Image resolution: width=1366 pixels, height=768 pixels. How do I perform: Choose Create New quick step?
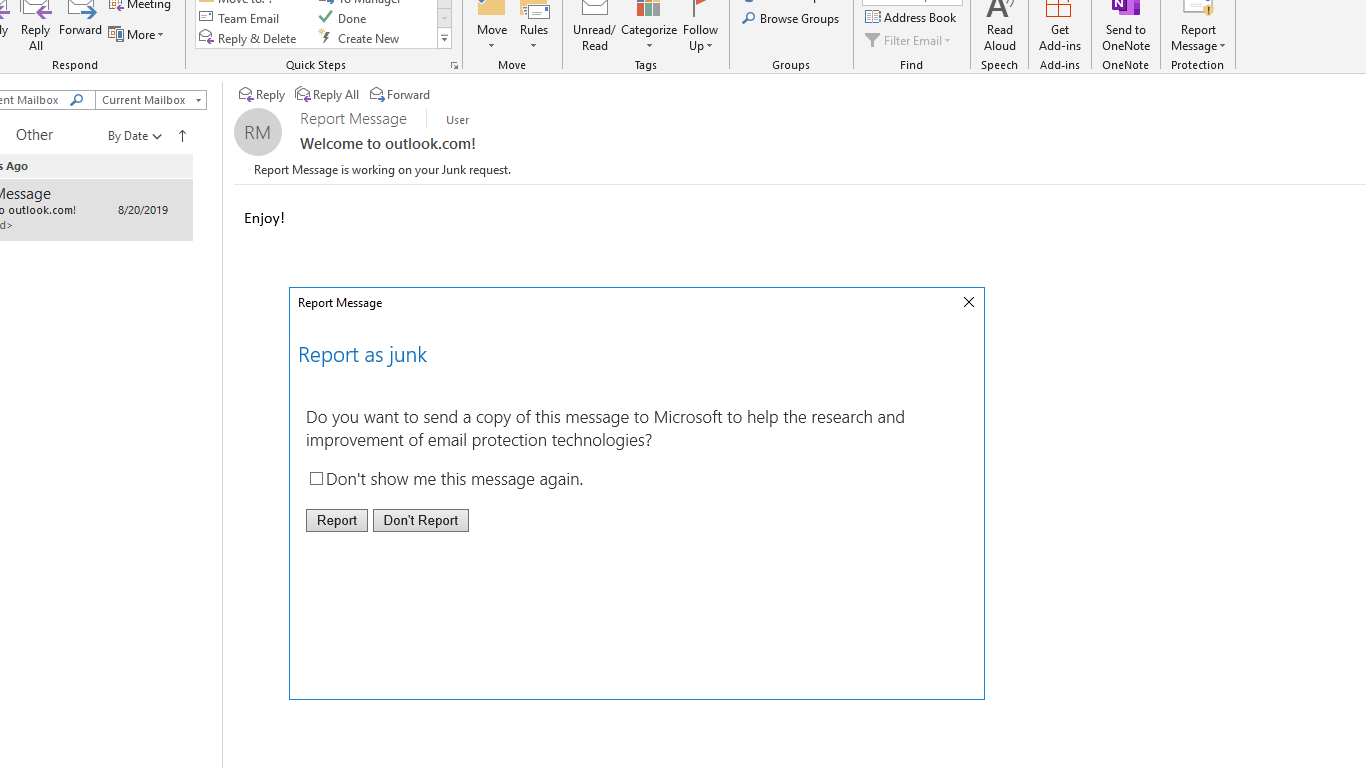pyautogui.click(x=360, y=39)
